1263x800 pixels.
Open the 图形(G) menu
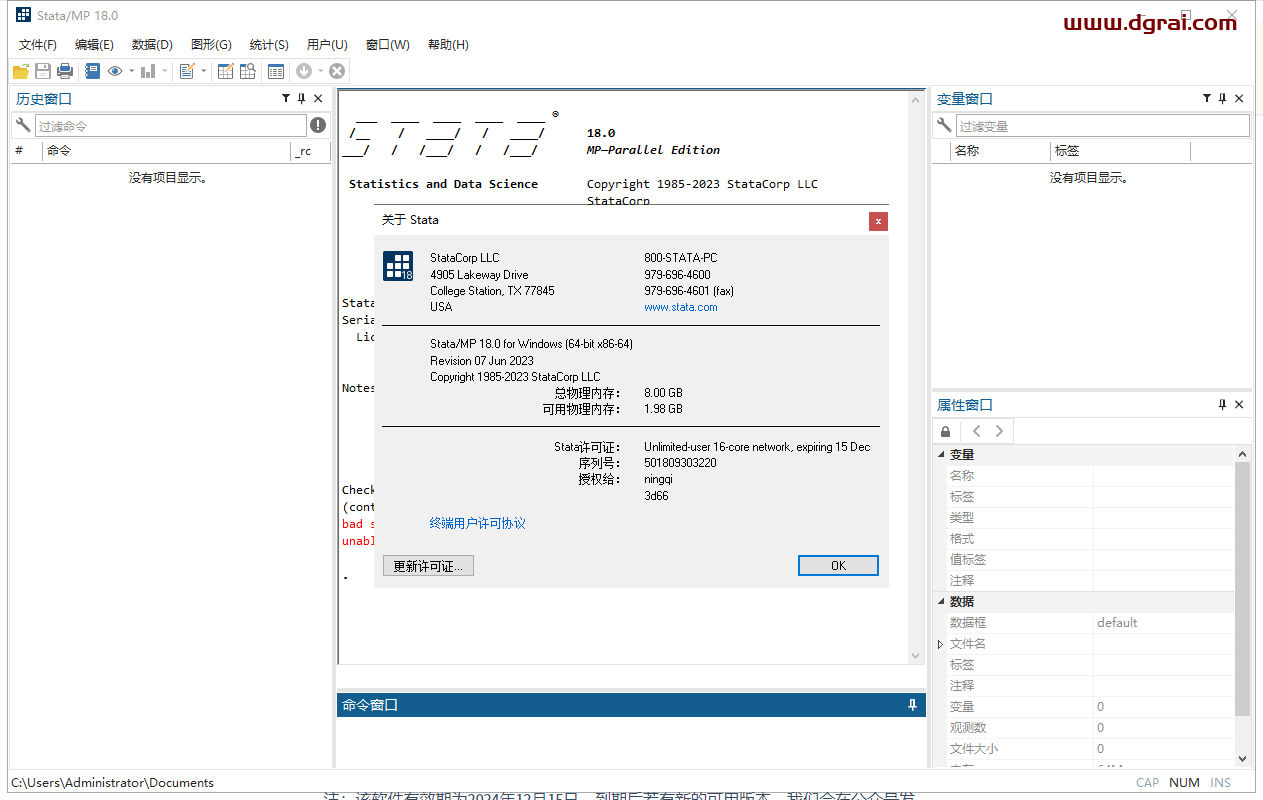(211, 45)
